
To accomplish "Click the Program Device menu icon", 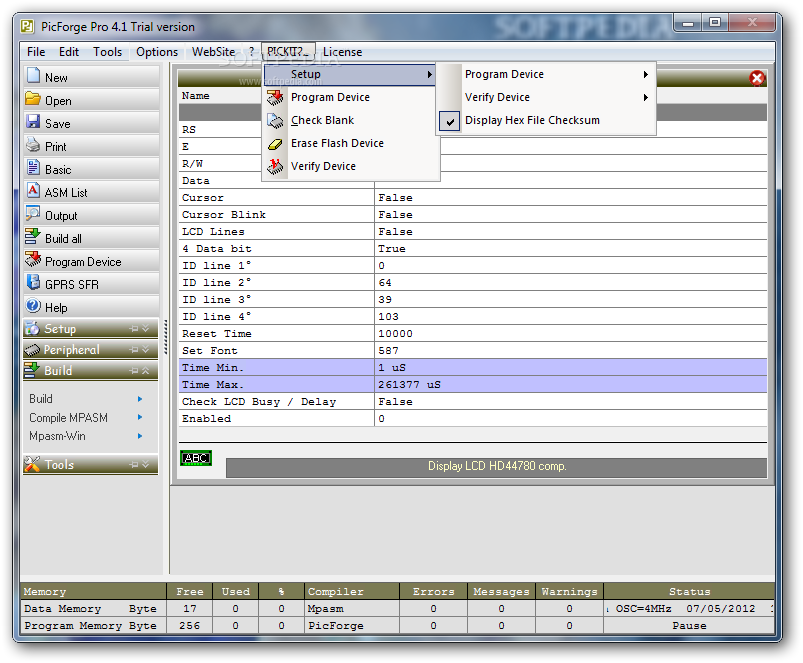I will coord(275,97).
